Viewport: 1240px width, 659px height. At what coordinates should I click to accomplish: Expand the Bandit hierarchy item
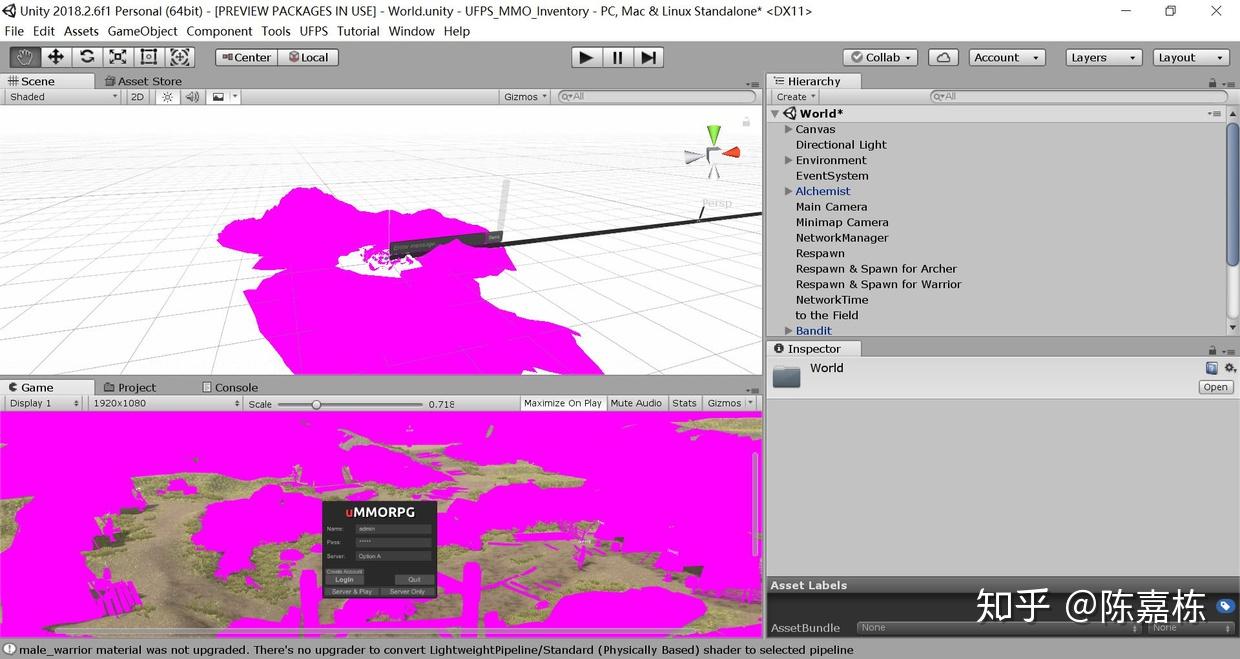coord(789,330)
